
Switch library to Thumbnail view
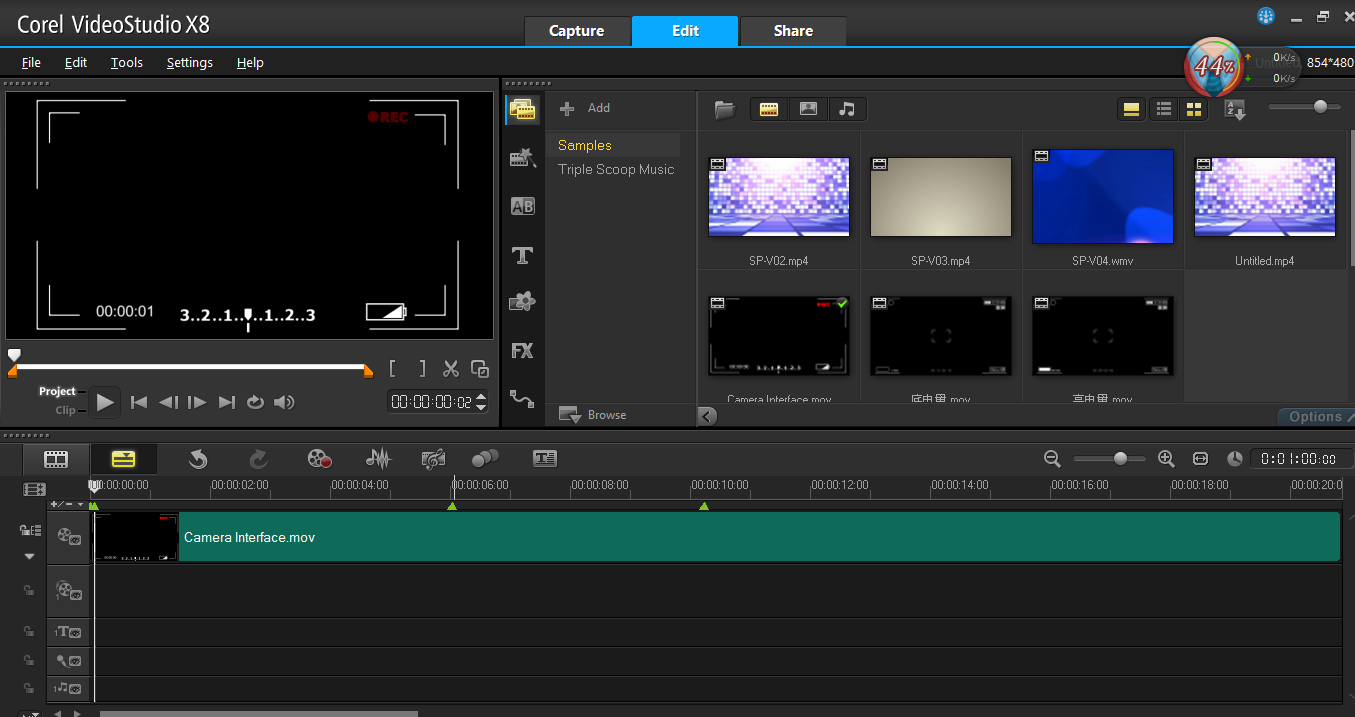point(1193,109)
